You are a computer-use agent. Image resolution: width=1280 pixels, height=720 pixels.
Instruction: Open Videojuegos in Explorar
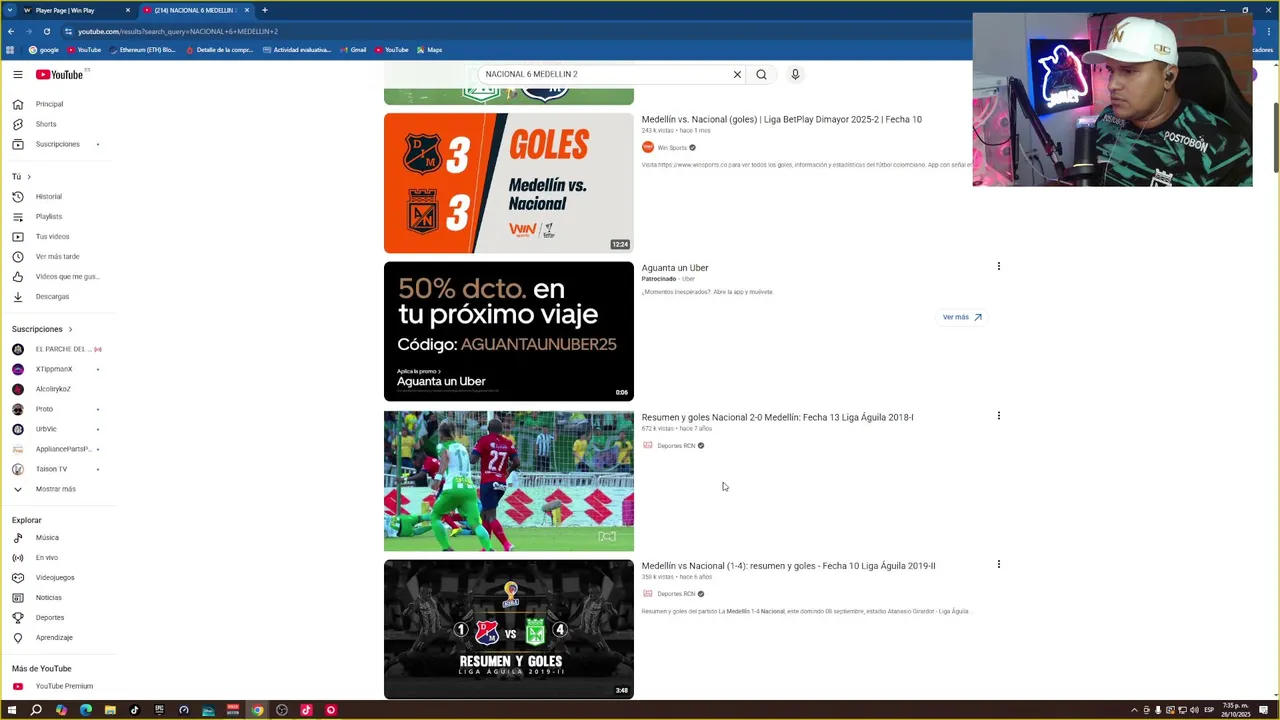coord(57,577)
